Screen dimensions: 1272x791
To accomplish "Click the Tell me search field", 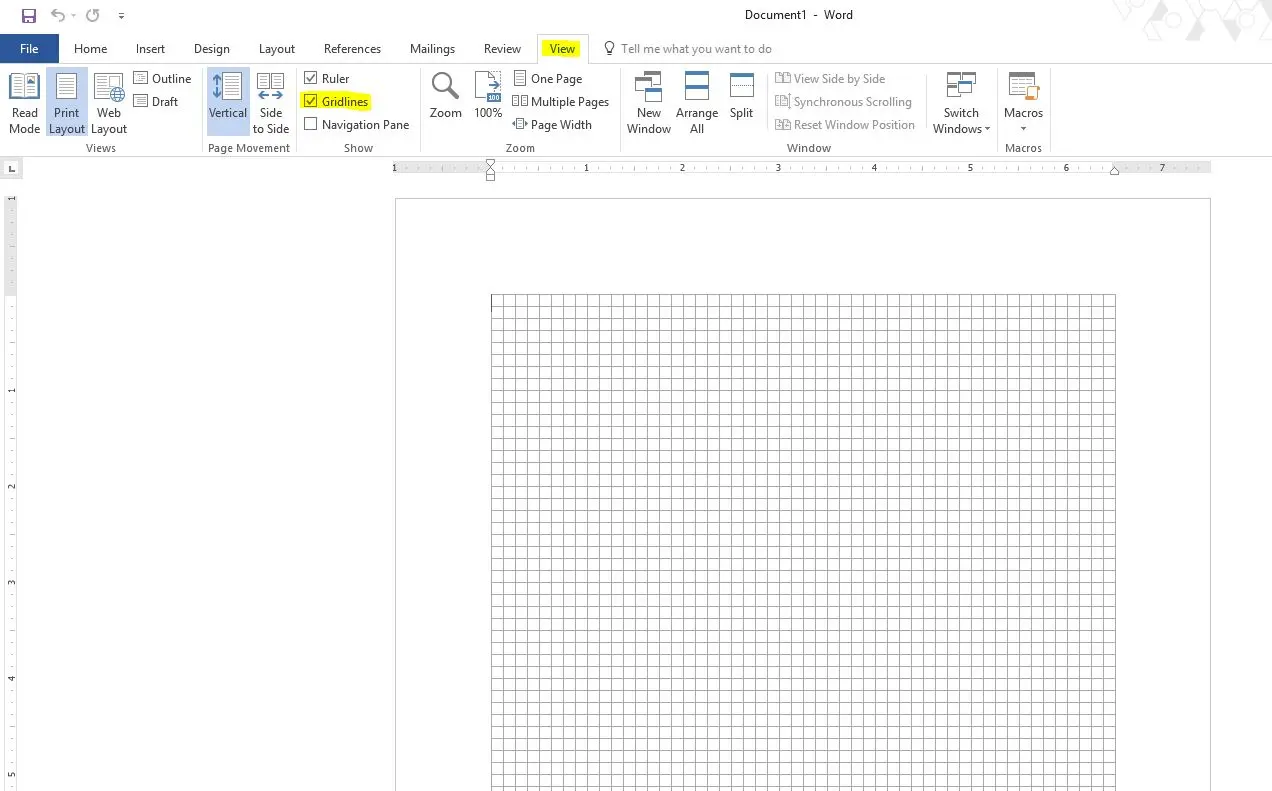I will click(696, 48).
